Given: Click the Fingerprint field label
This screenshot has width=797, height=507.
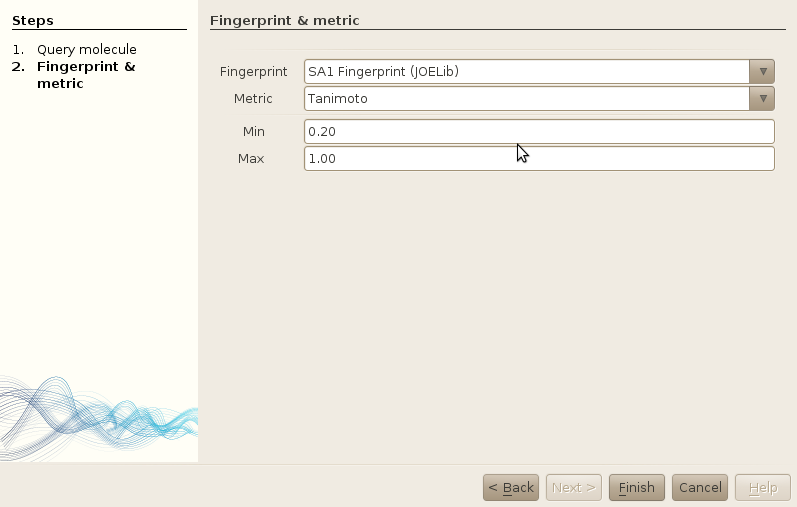Looking at the screenshot, I should click(253, 72).
